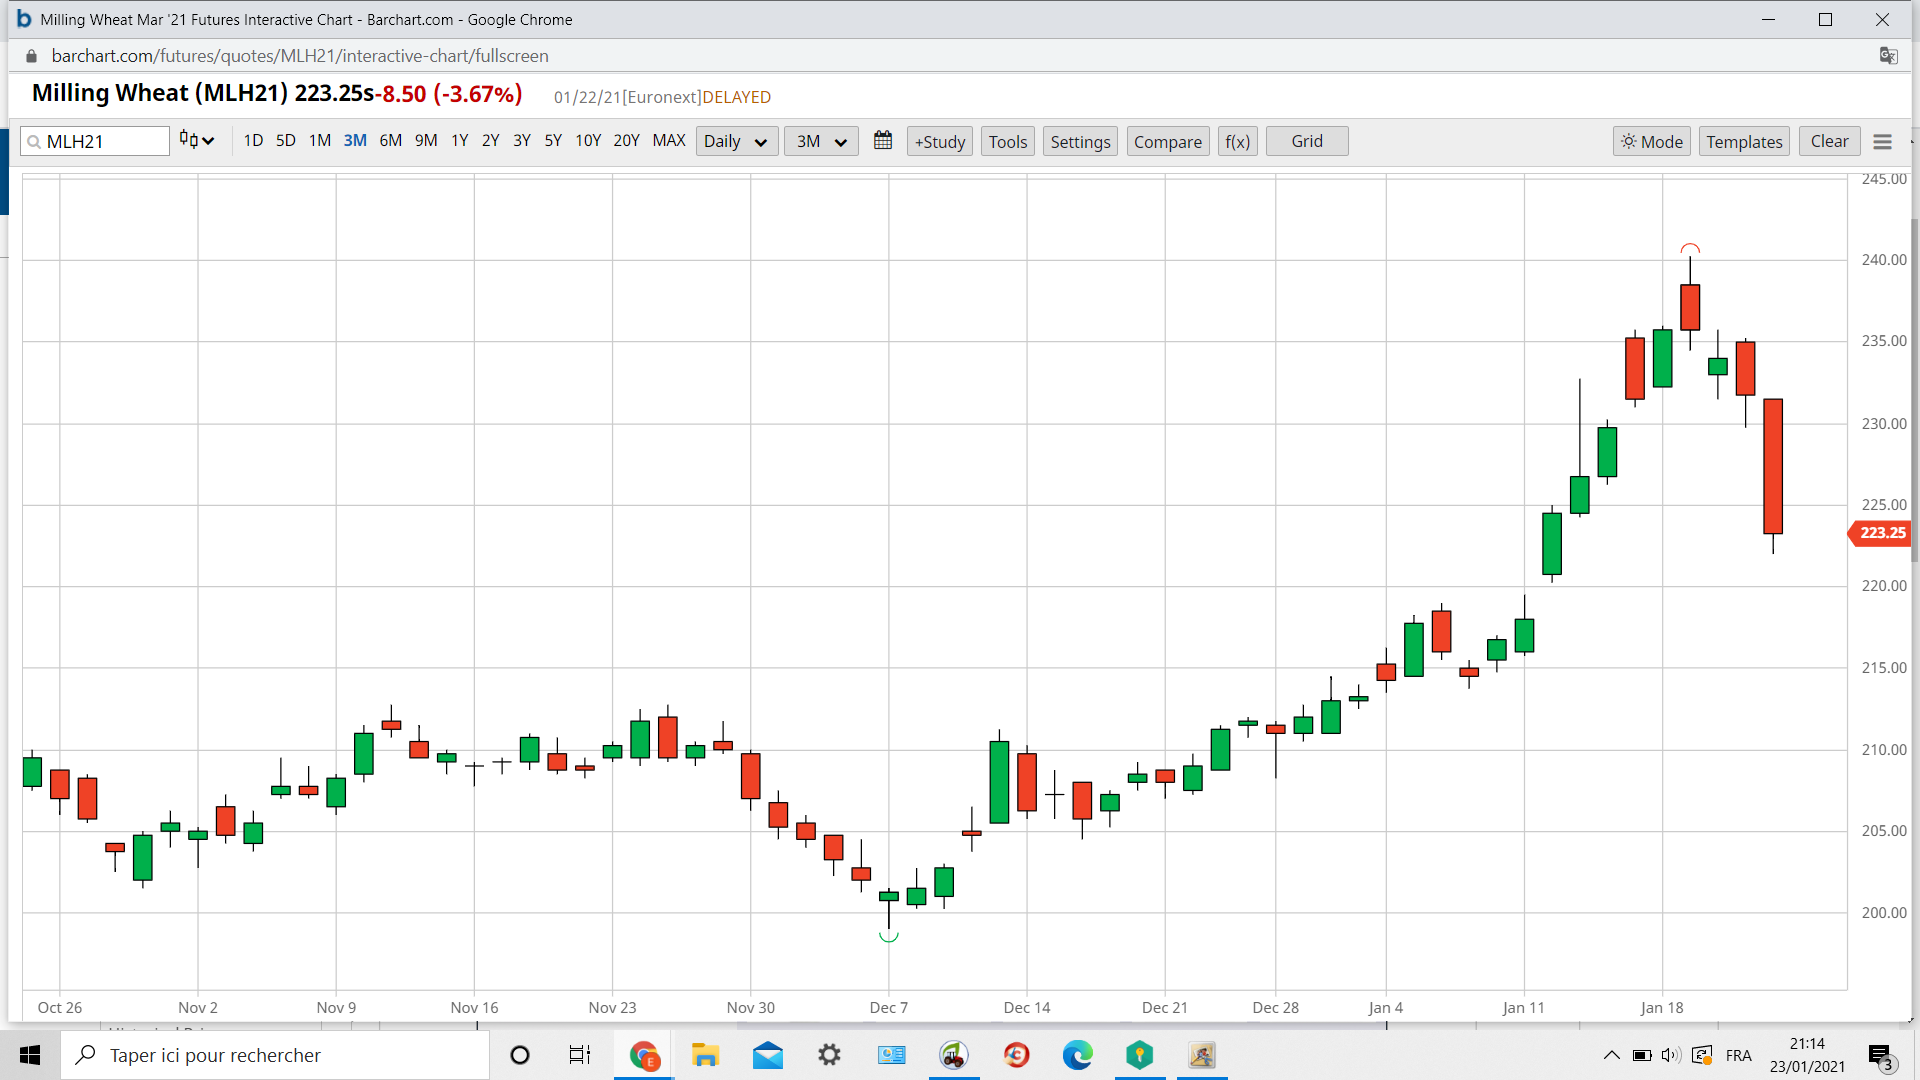The width and height of the screenshot is (1920, 1080).
Task: Select the MAX time range
Action: pos(669,141)
